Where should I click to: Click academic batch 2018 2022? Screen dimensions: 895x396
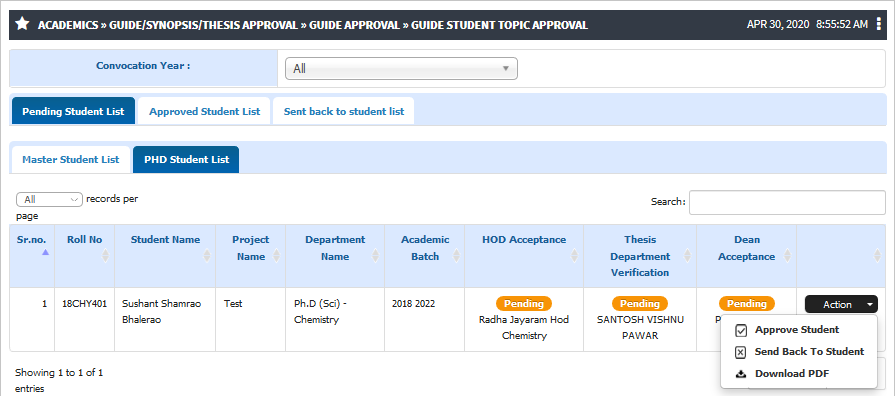[413, 304]
